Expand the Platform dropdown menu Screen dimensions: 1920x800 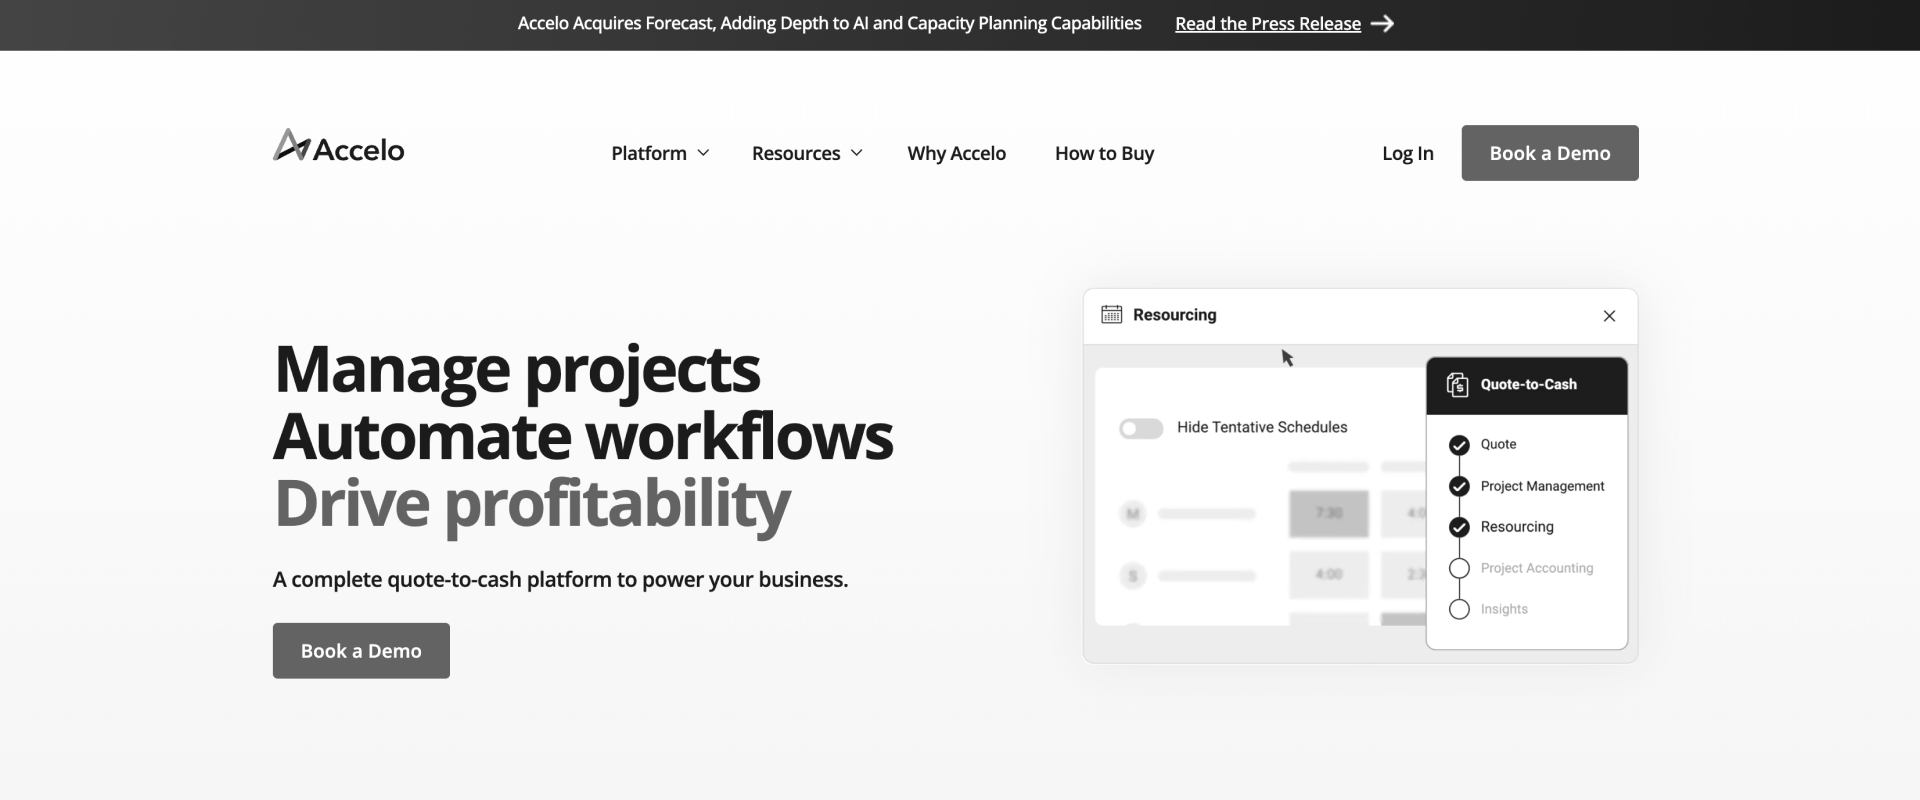coord(660,153)
